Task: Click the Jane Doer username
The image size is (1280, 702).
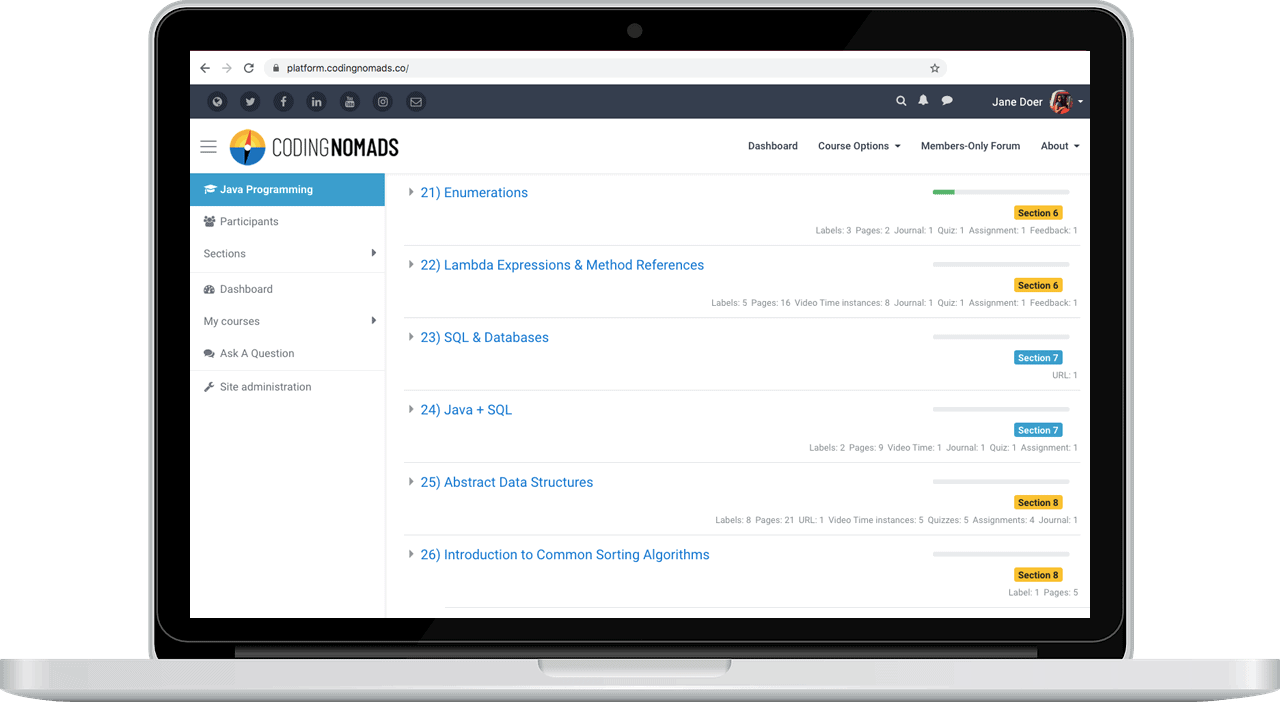Action: tap(1017, 102)
